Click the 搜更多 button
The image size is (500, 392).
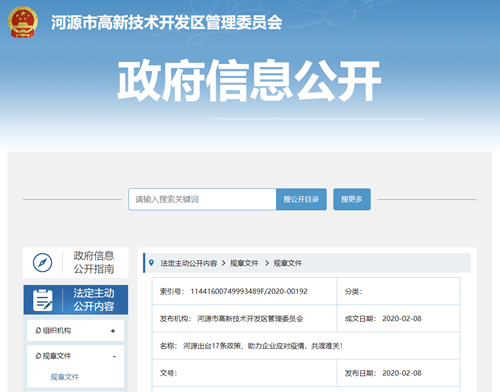(352, 199)
